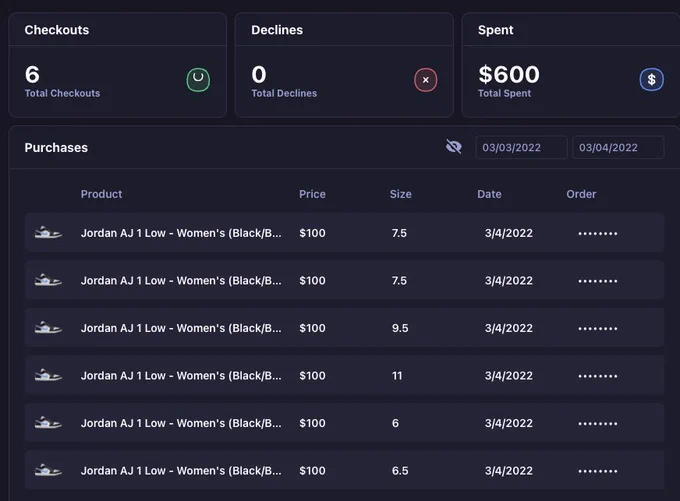
Task: Click the red declines X icon
Action: click(x=425, y=80)
